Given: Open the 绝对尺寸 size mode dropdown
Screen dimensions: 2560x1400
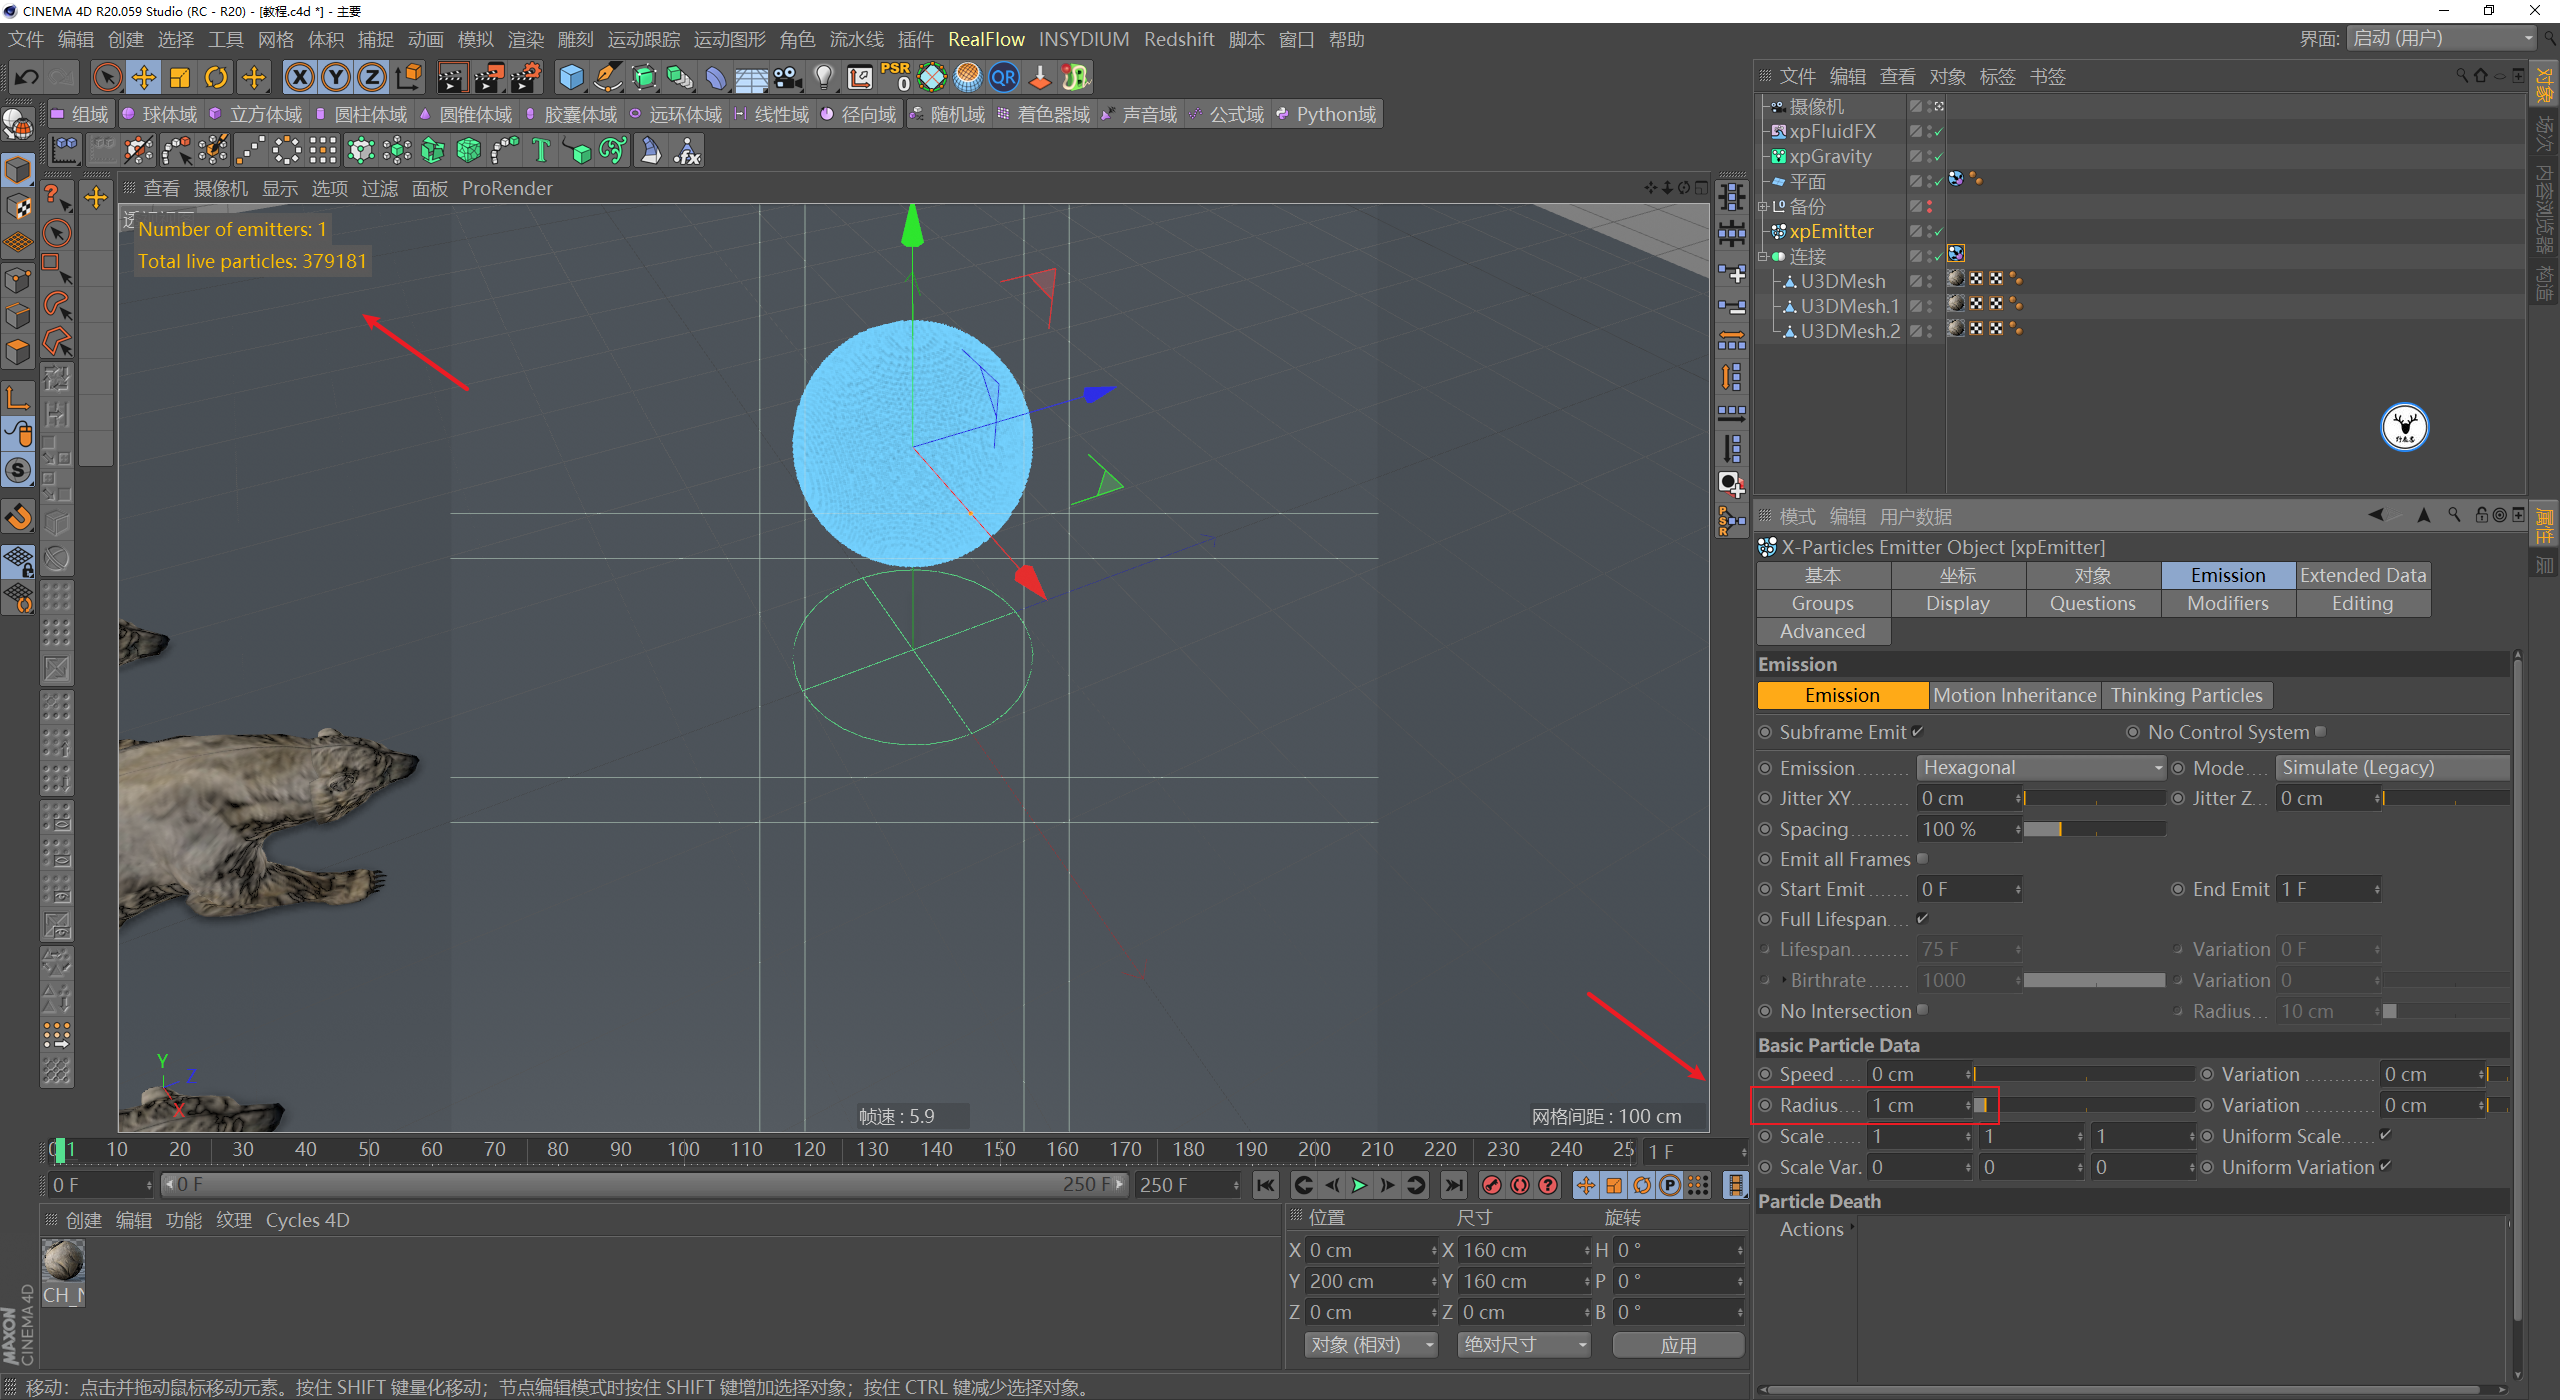Looking at the screenshot, I should 1523,1345.
